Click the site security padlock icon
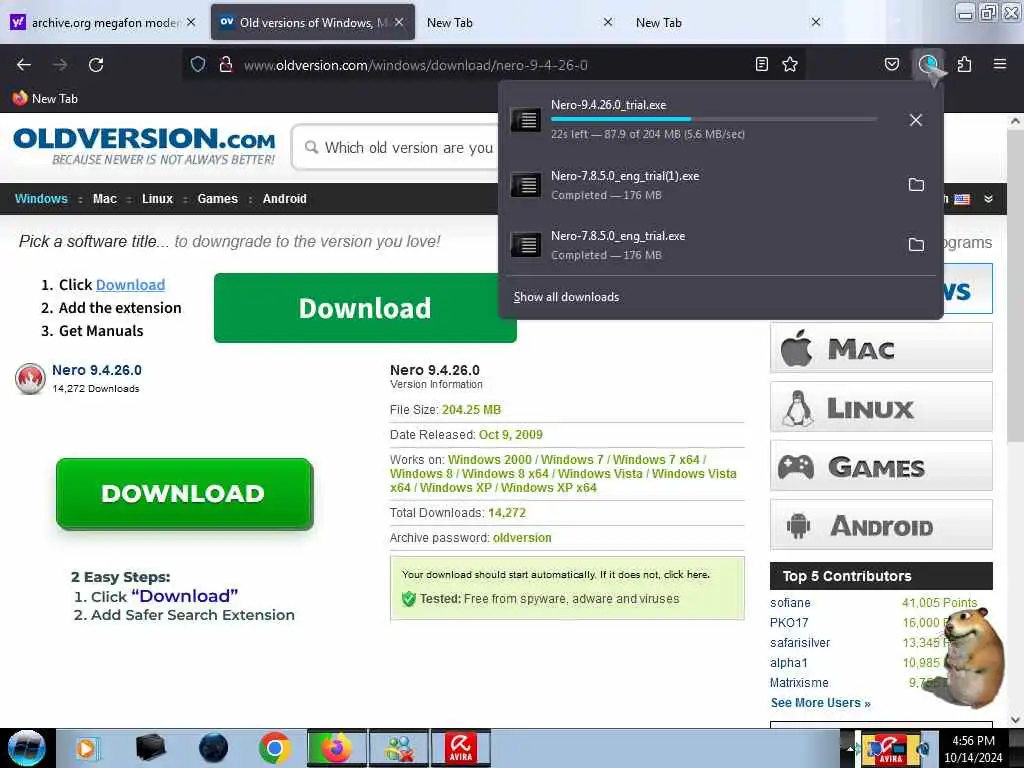The height and width of the screenshot is (768, 1024). point(226,65)
